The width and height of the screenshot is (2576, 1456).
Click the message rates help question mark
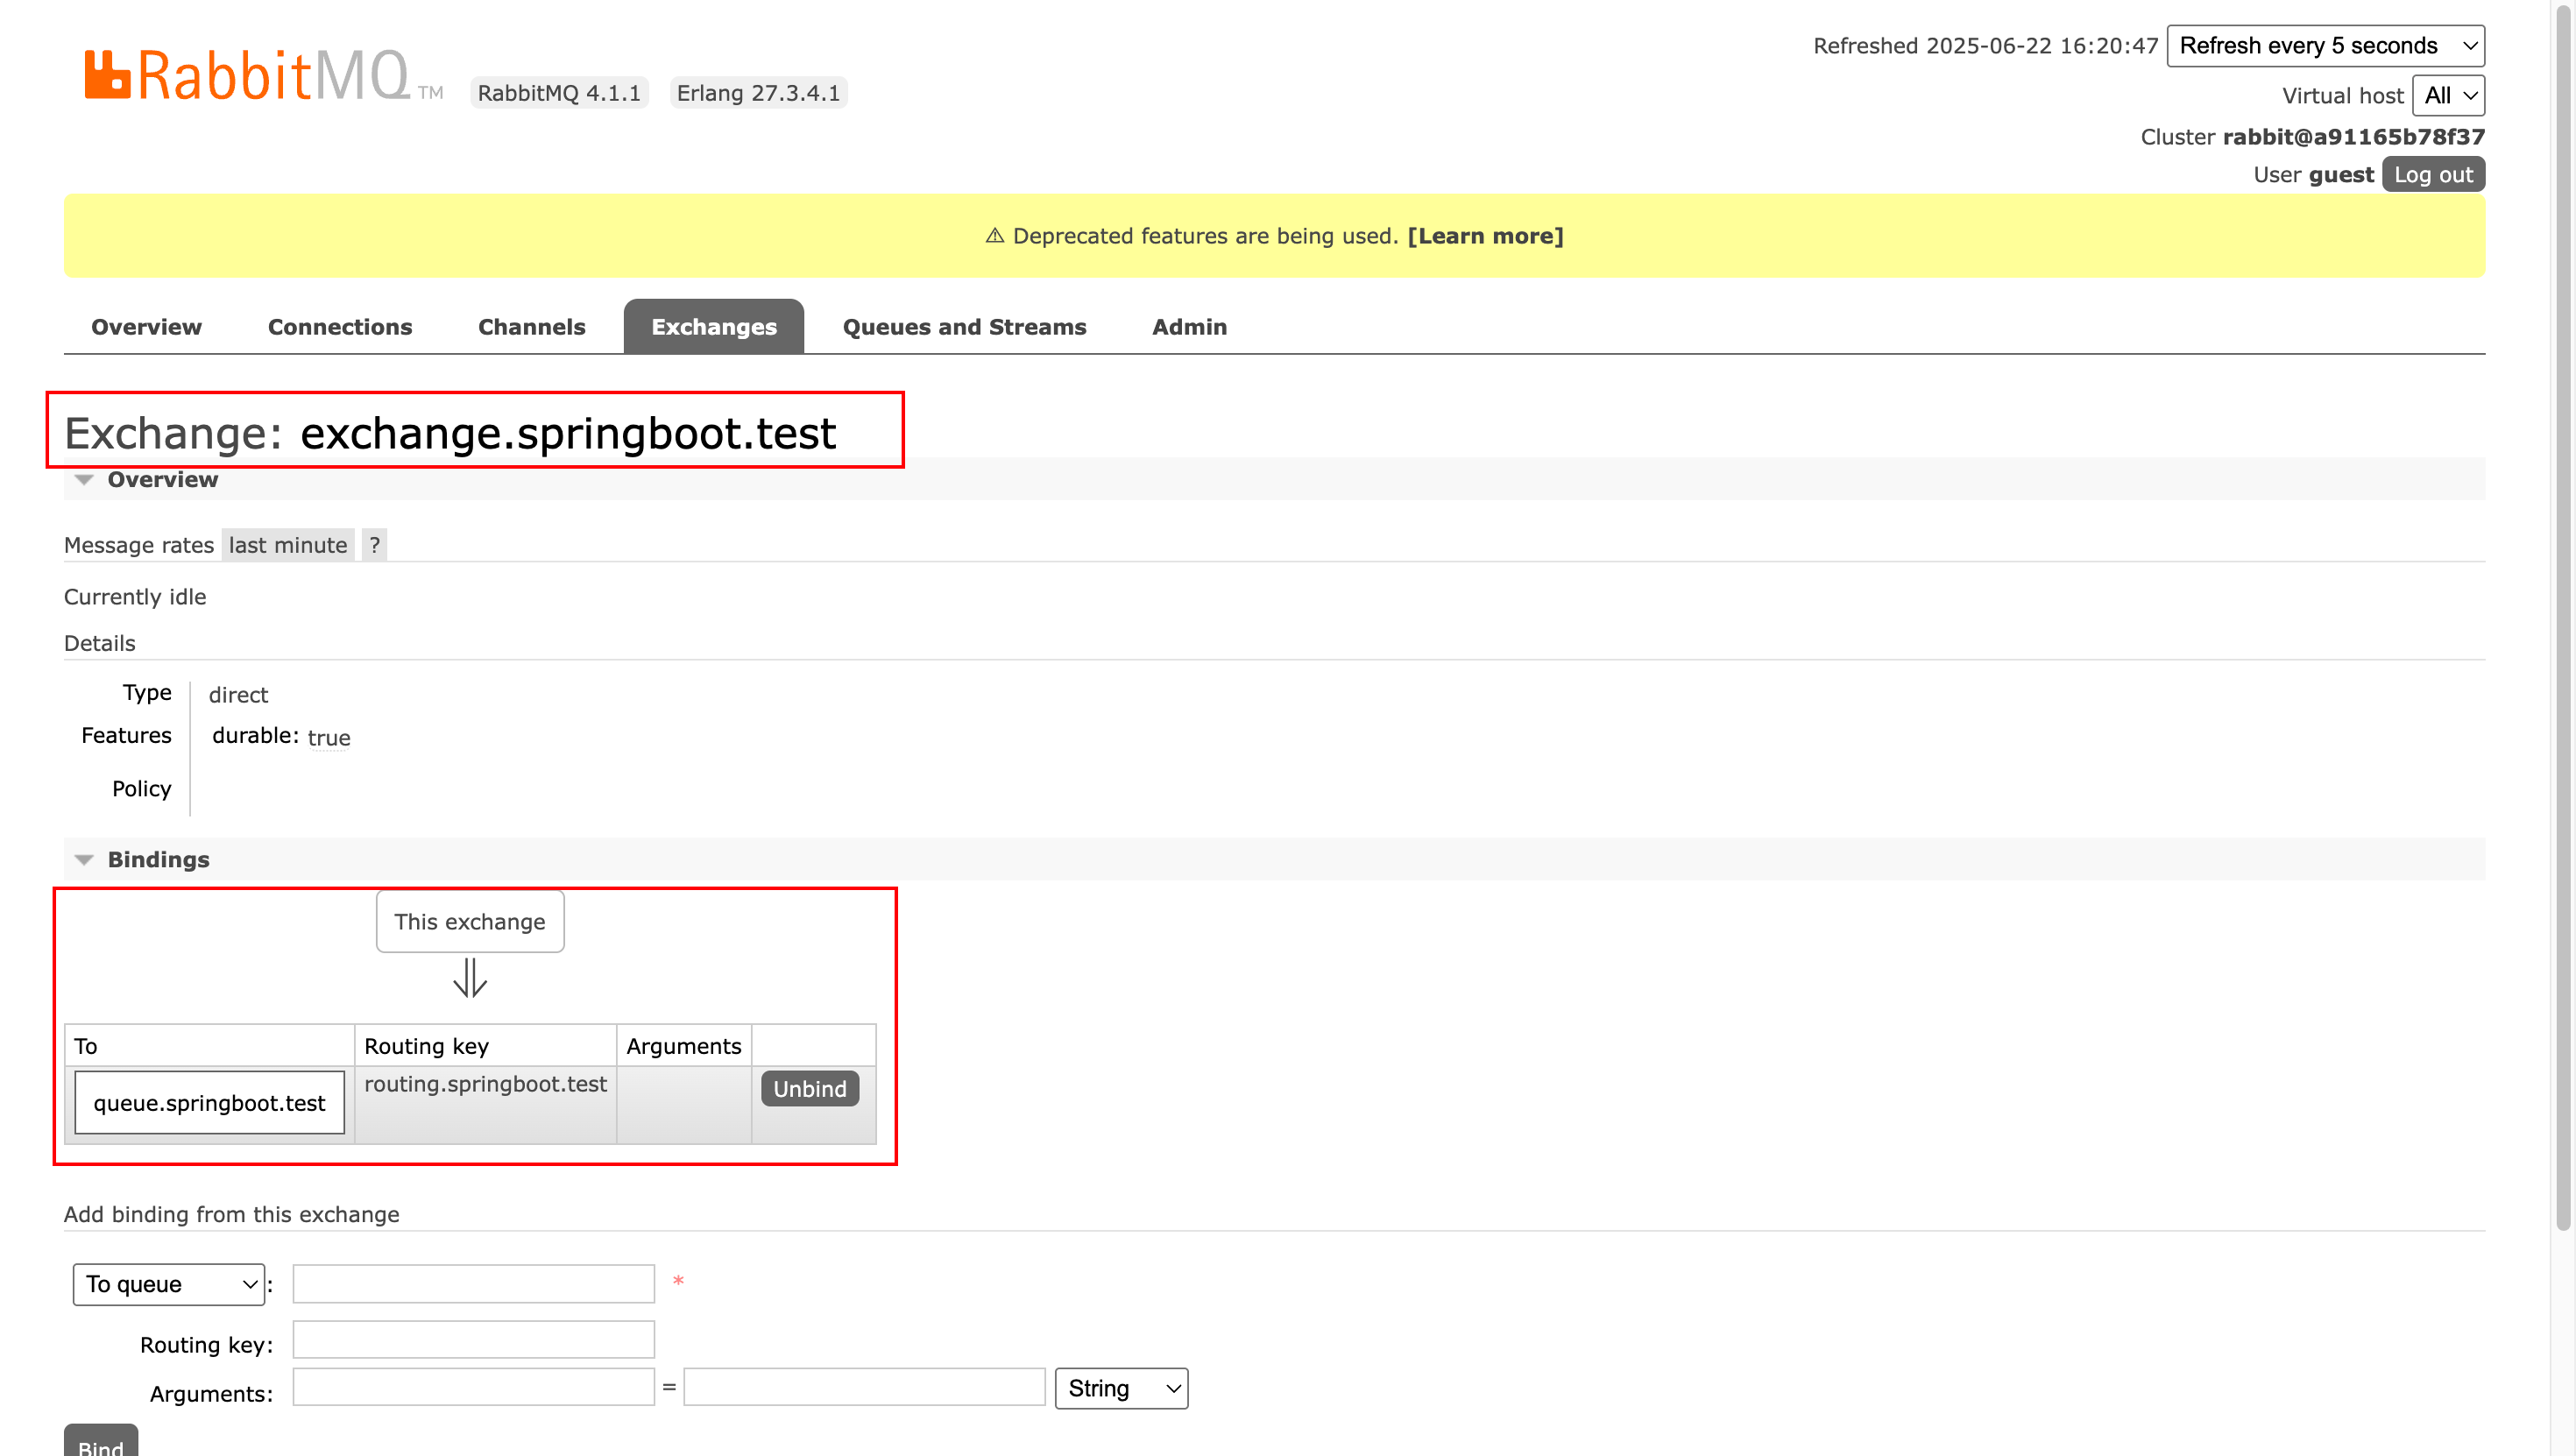pos(374,545)
